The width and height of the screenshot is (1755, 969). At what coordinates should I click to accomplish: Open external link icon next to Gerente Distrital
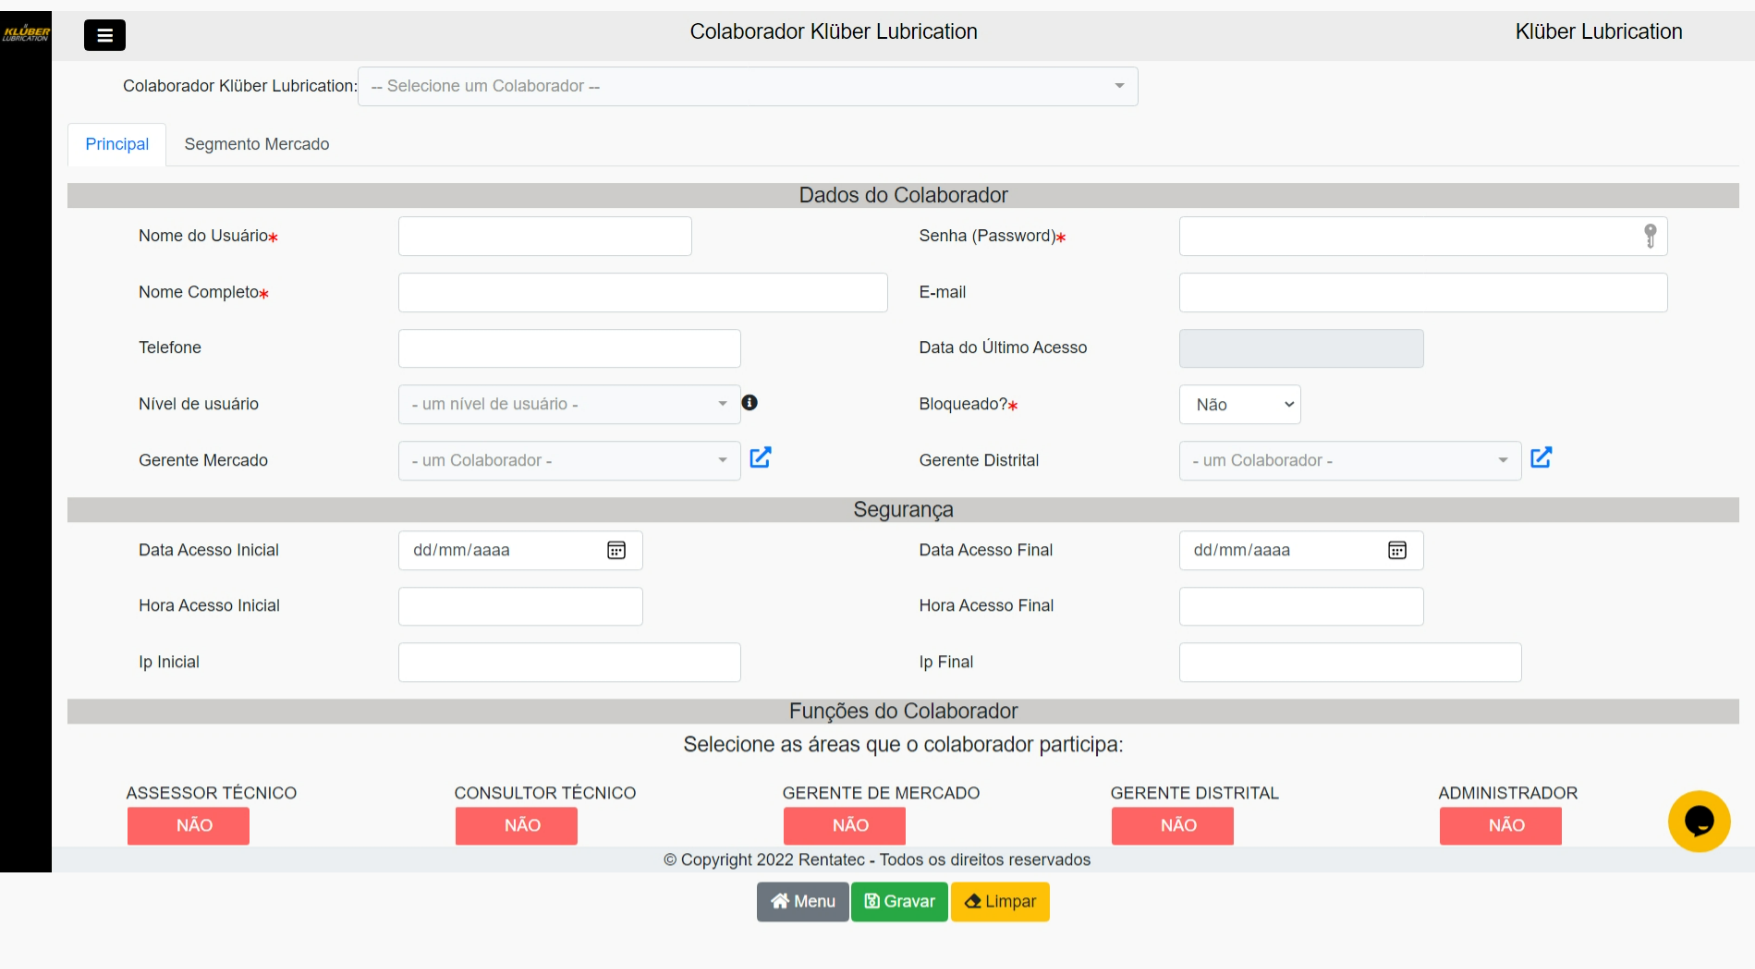click(x=1541, y=458)
